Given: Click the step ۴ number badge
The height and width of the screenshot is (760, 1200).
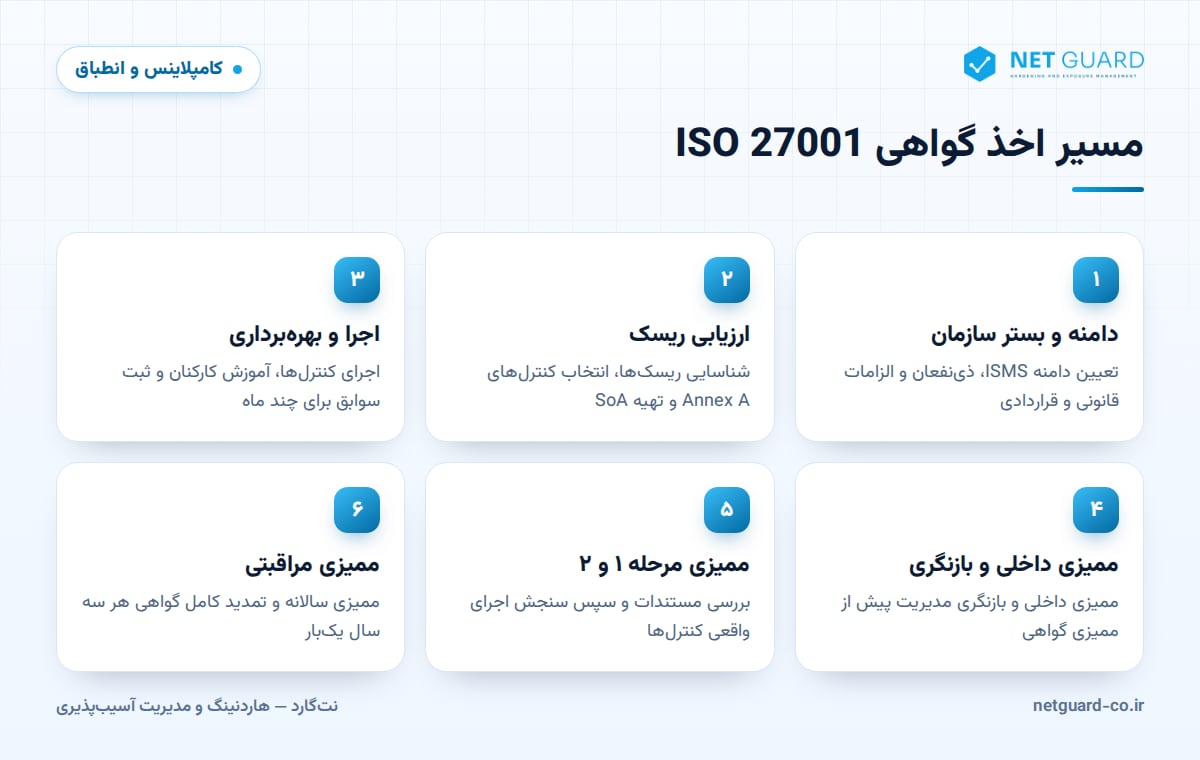Looking at the screenshot, I should [x=1096, y=510].
